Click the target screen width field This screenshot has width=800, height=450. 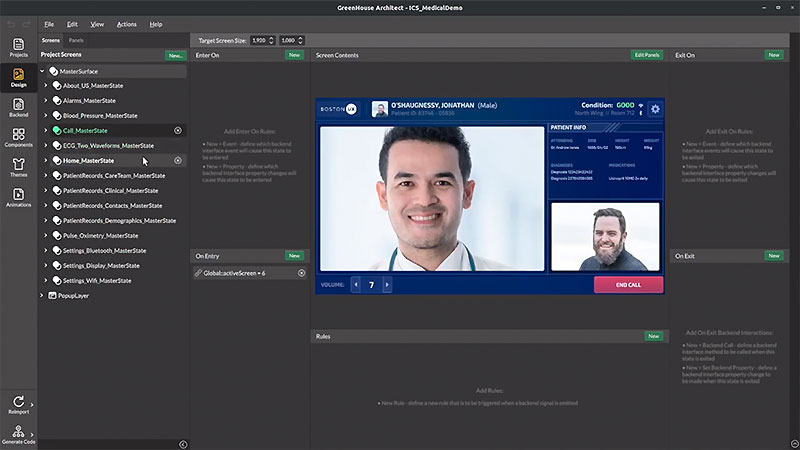point(261,39)
